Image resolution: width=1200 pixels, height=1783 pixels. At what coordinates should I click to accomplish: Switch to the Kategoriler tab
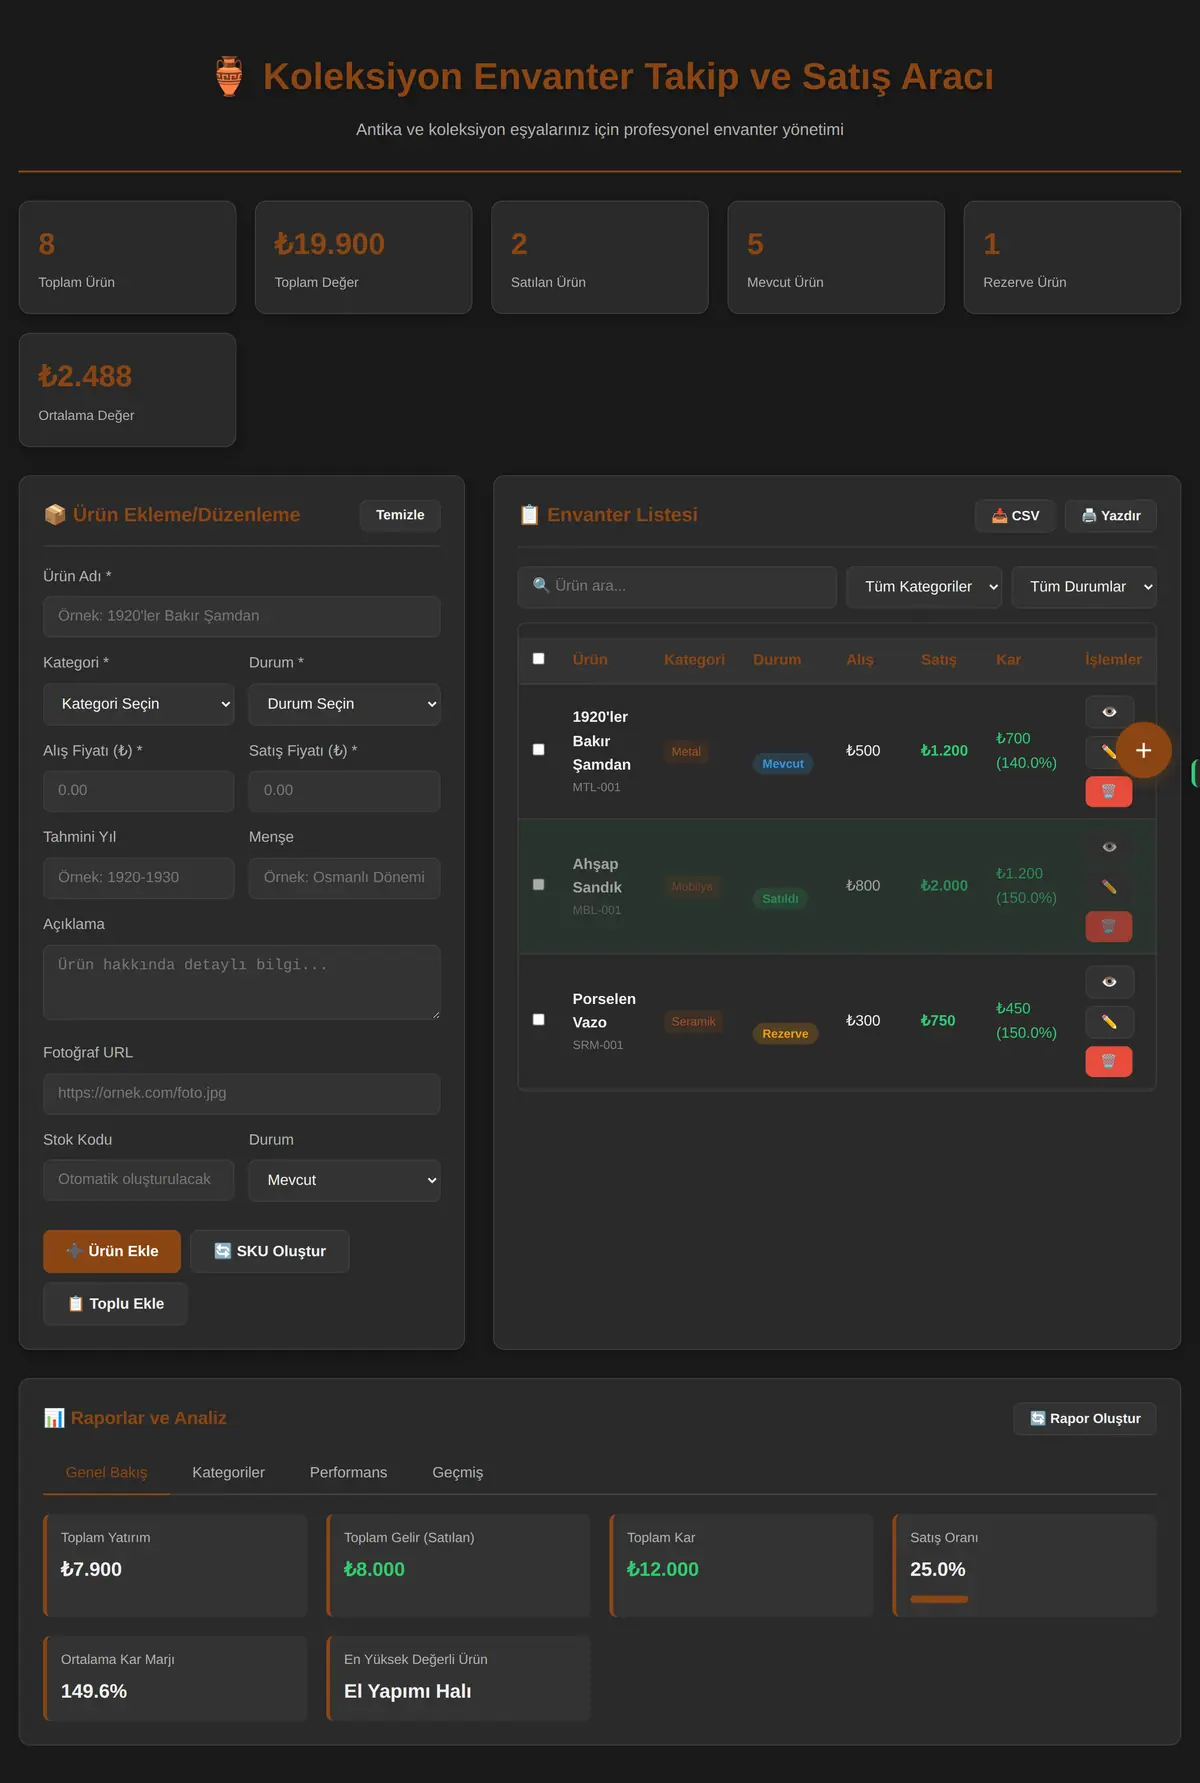click(x=229, y=1473)
